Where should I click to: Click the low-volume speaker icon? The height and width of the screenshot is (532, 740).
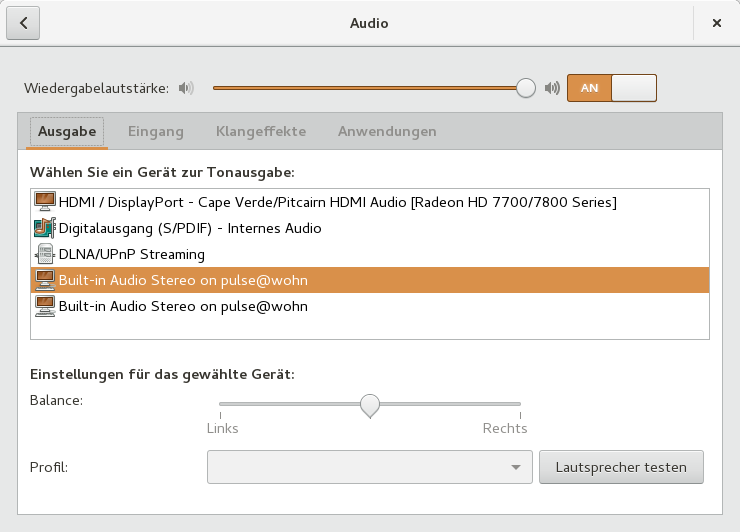click(186, 88)
